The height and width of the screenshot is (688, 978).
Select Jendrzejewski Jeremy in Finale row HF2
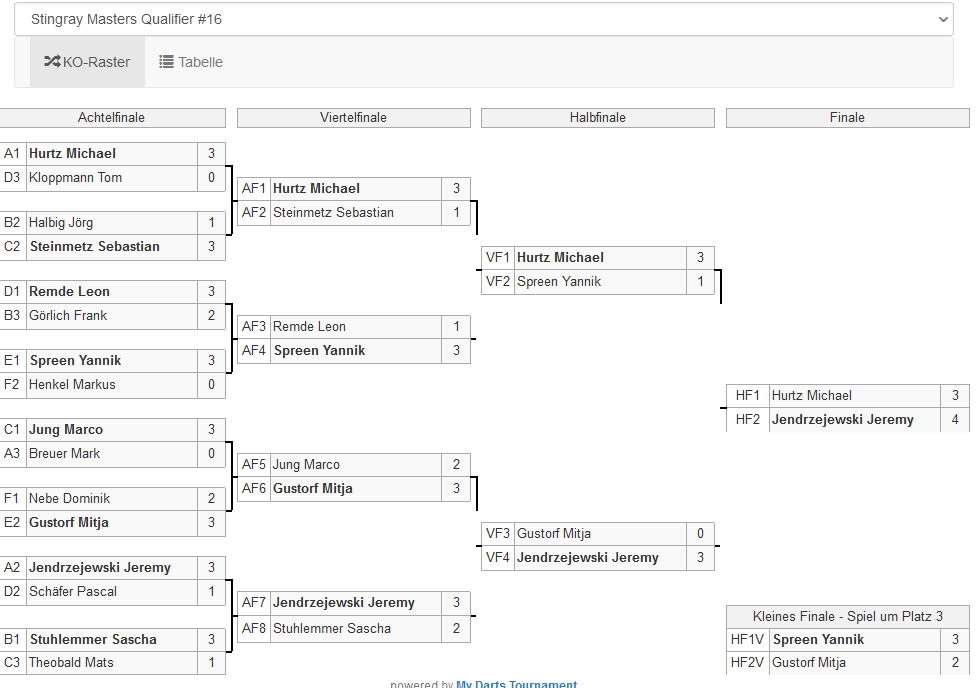point(842,420)
